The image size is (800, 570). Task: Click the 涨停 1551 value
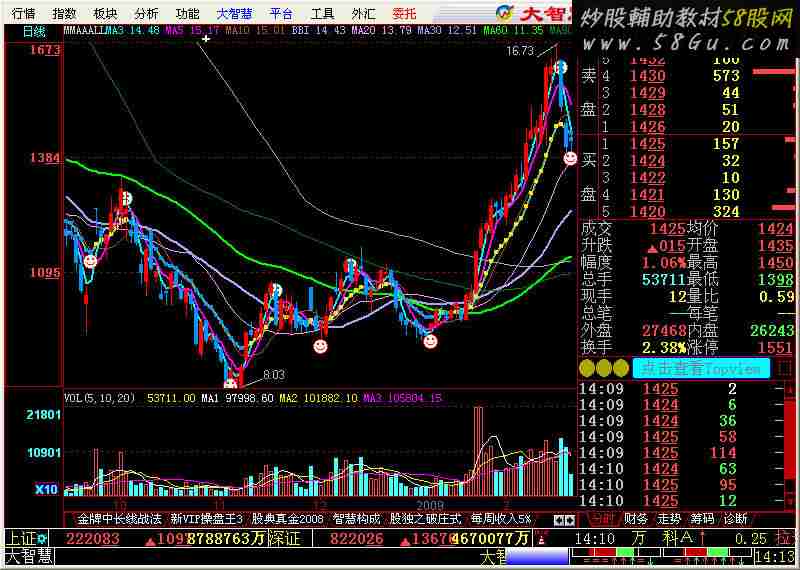pos(776,348)
